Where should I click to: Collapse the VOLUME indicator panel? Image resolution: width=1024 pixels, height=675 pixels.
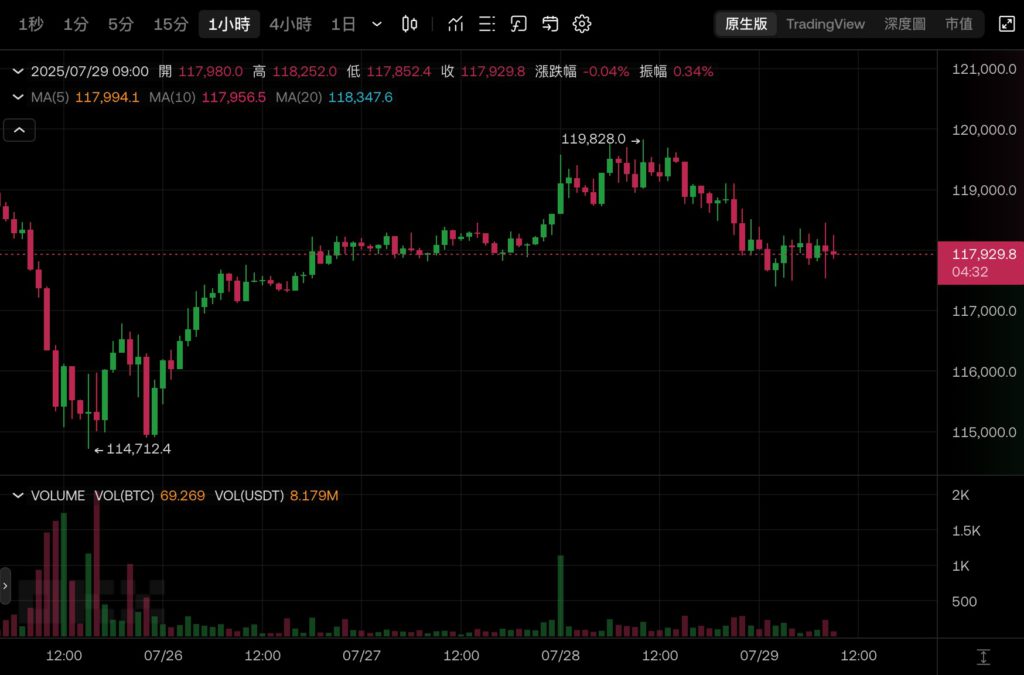(17, 495)
